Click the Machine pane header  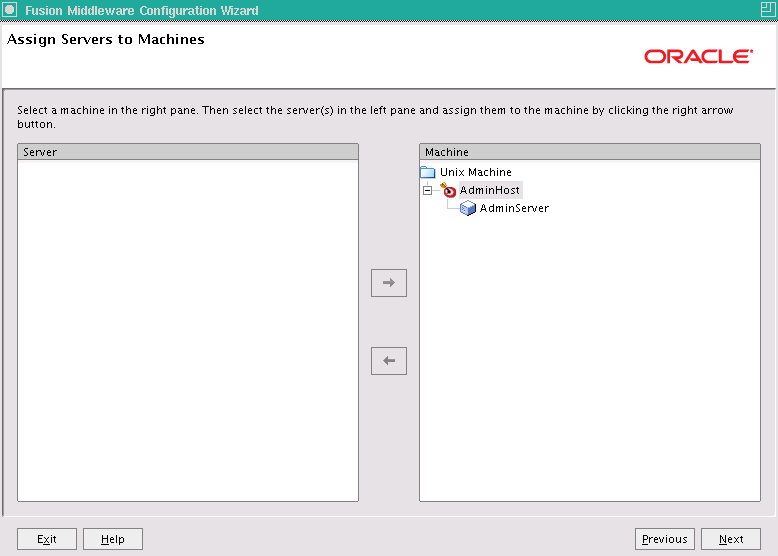click(589, 152)
